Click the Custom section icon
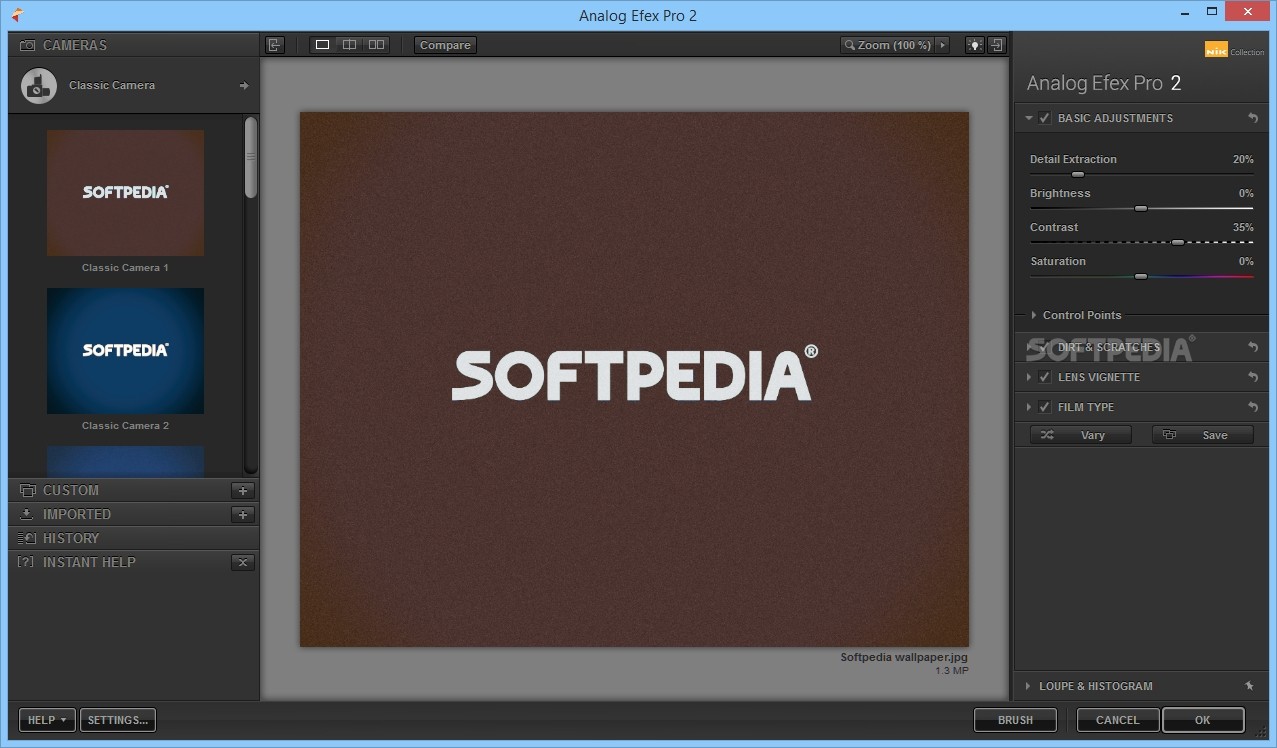The height and width of the screenshot is (748, 1277). point(28,490)
